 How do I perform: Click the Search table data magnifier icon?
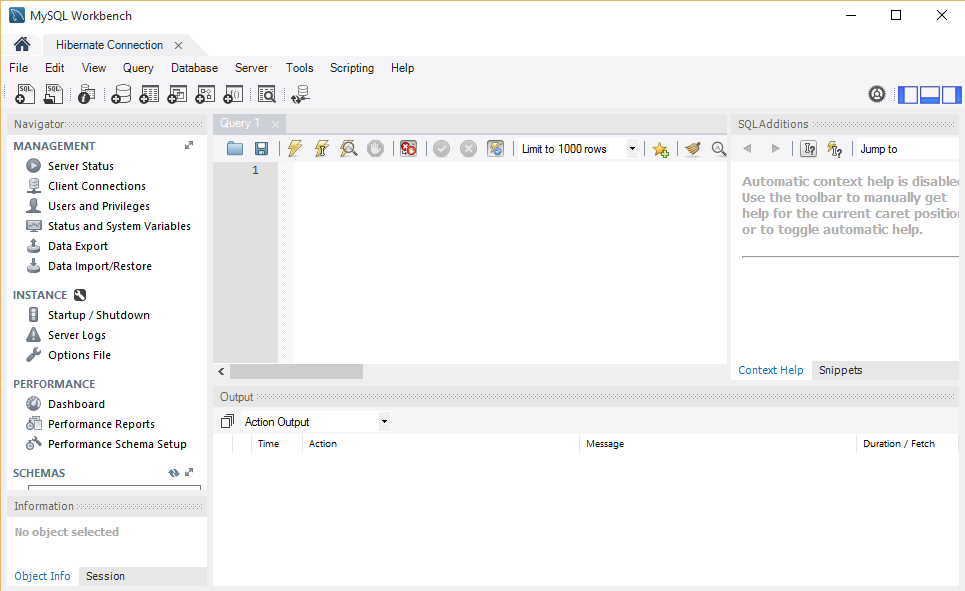coord(267,93)
